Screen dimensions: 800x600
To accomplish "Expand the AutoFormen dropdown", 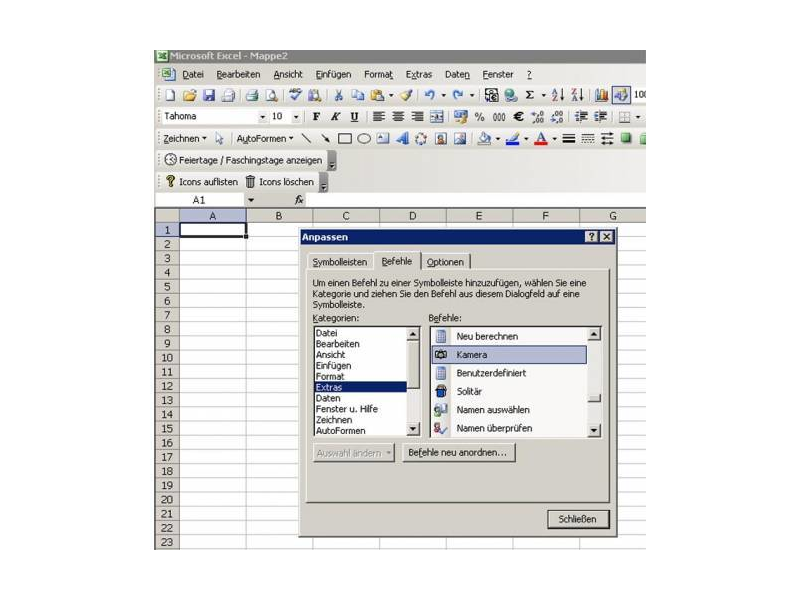I will (265, 138).
